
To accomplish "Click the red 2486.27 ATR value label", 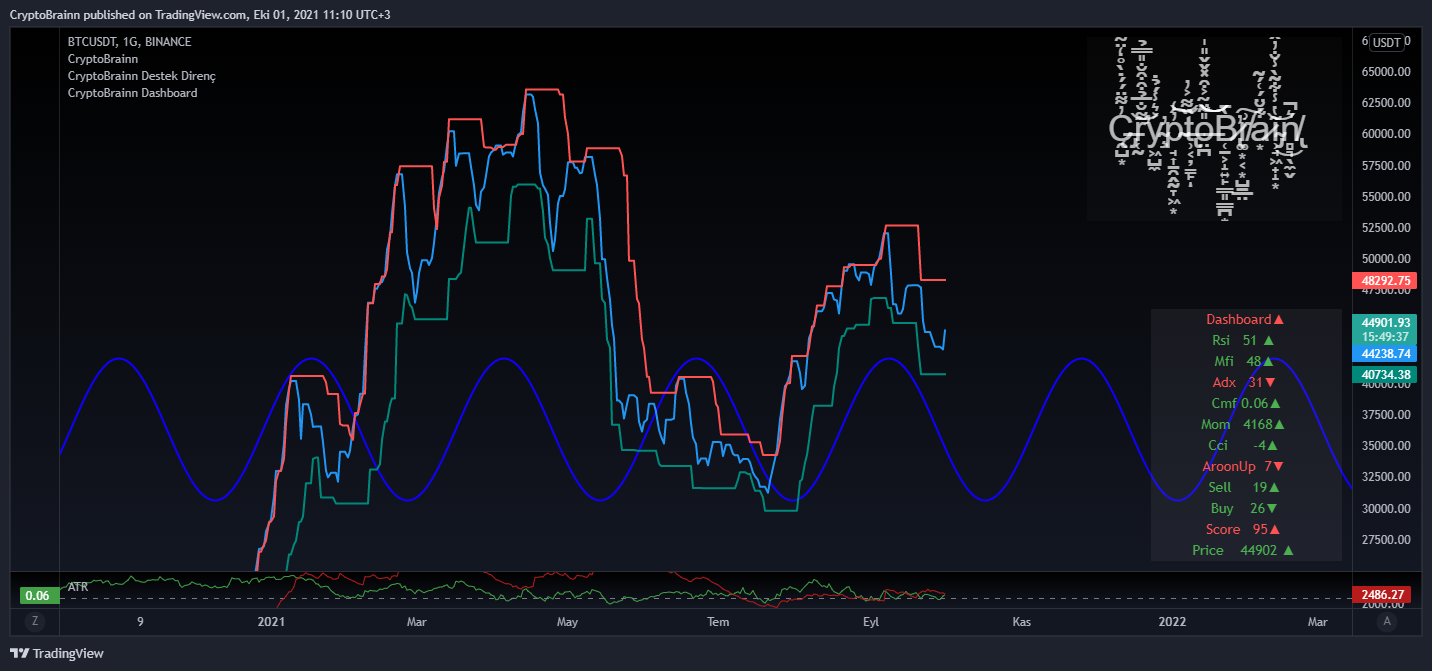I will pos(1381,595).
